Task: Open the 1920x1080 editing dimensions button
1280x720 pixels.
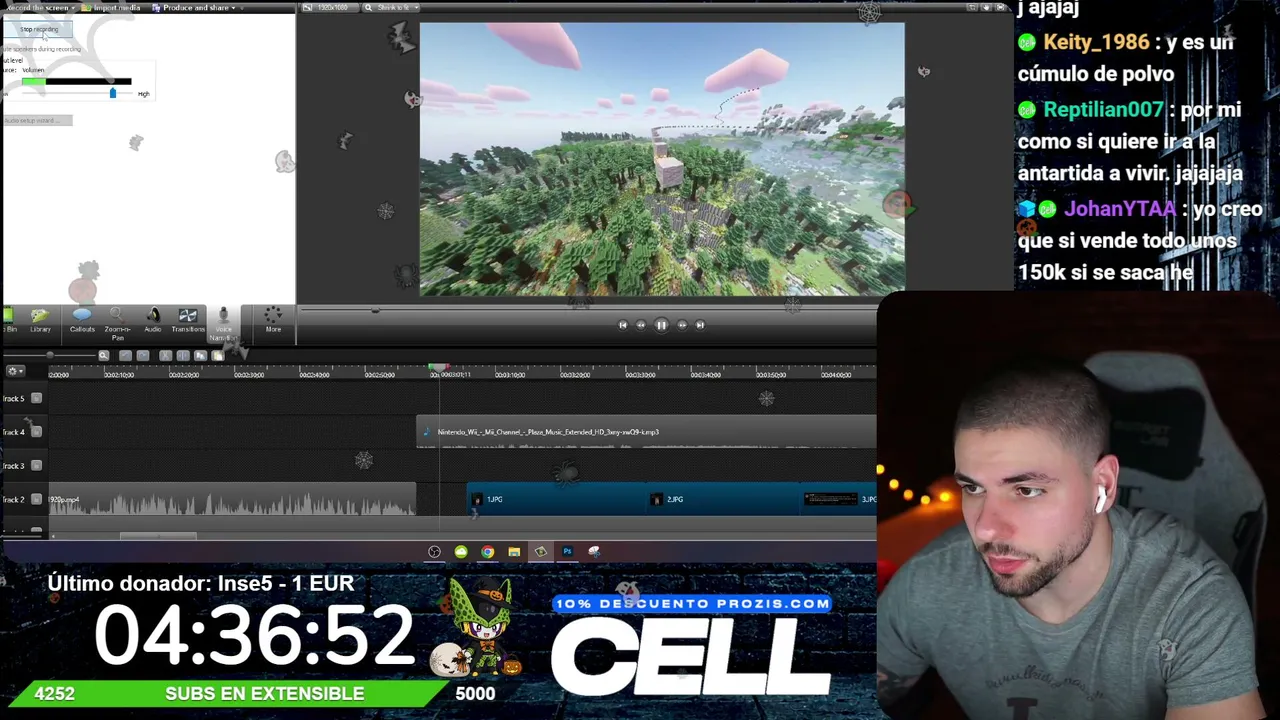Action: click(332, 8)
